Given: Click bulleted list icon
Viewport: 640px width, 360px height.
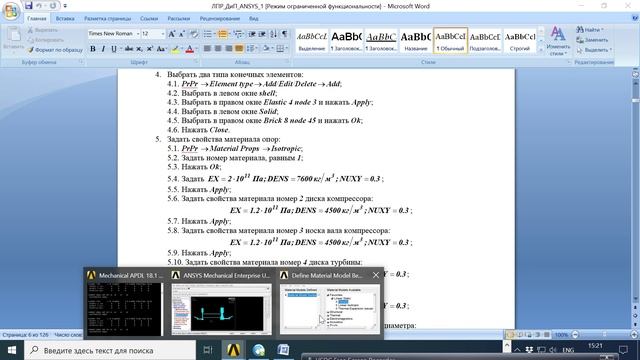Looking at the screenshot, I should tap(207, 34).
